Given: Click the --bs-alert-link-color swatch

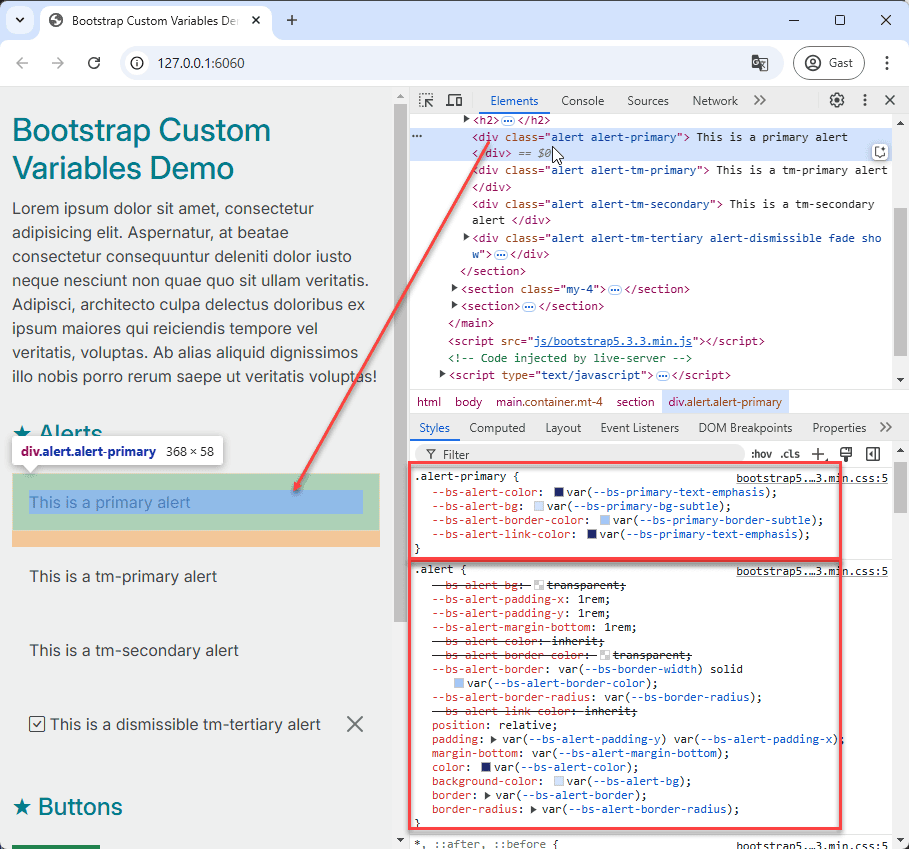Looking at the screenshot, I should click(x=592, y=534).
